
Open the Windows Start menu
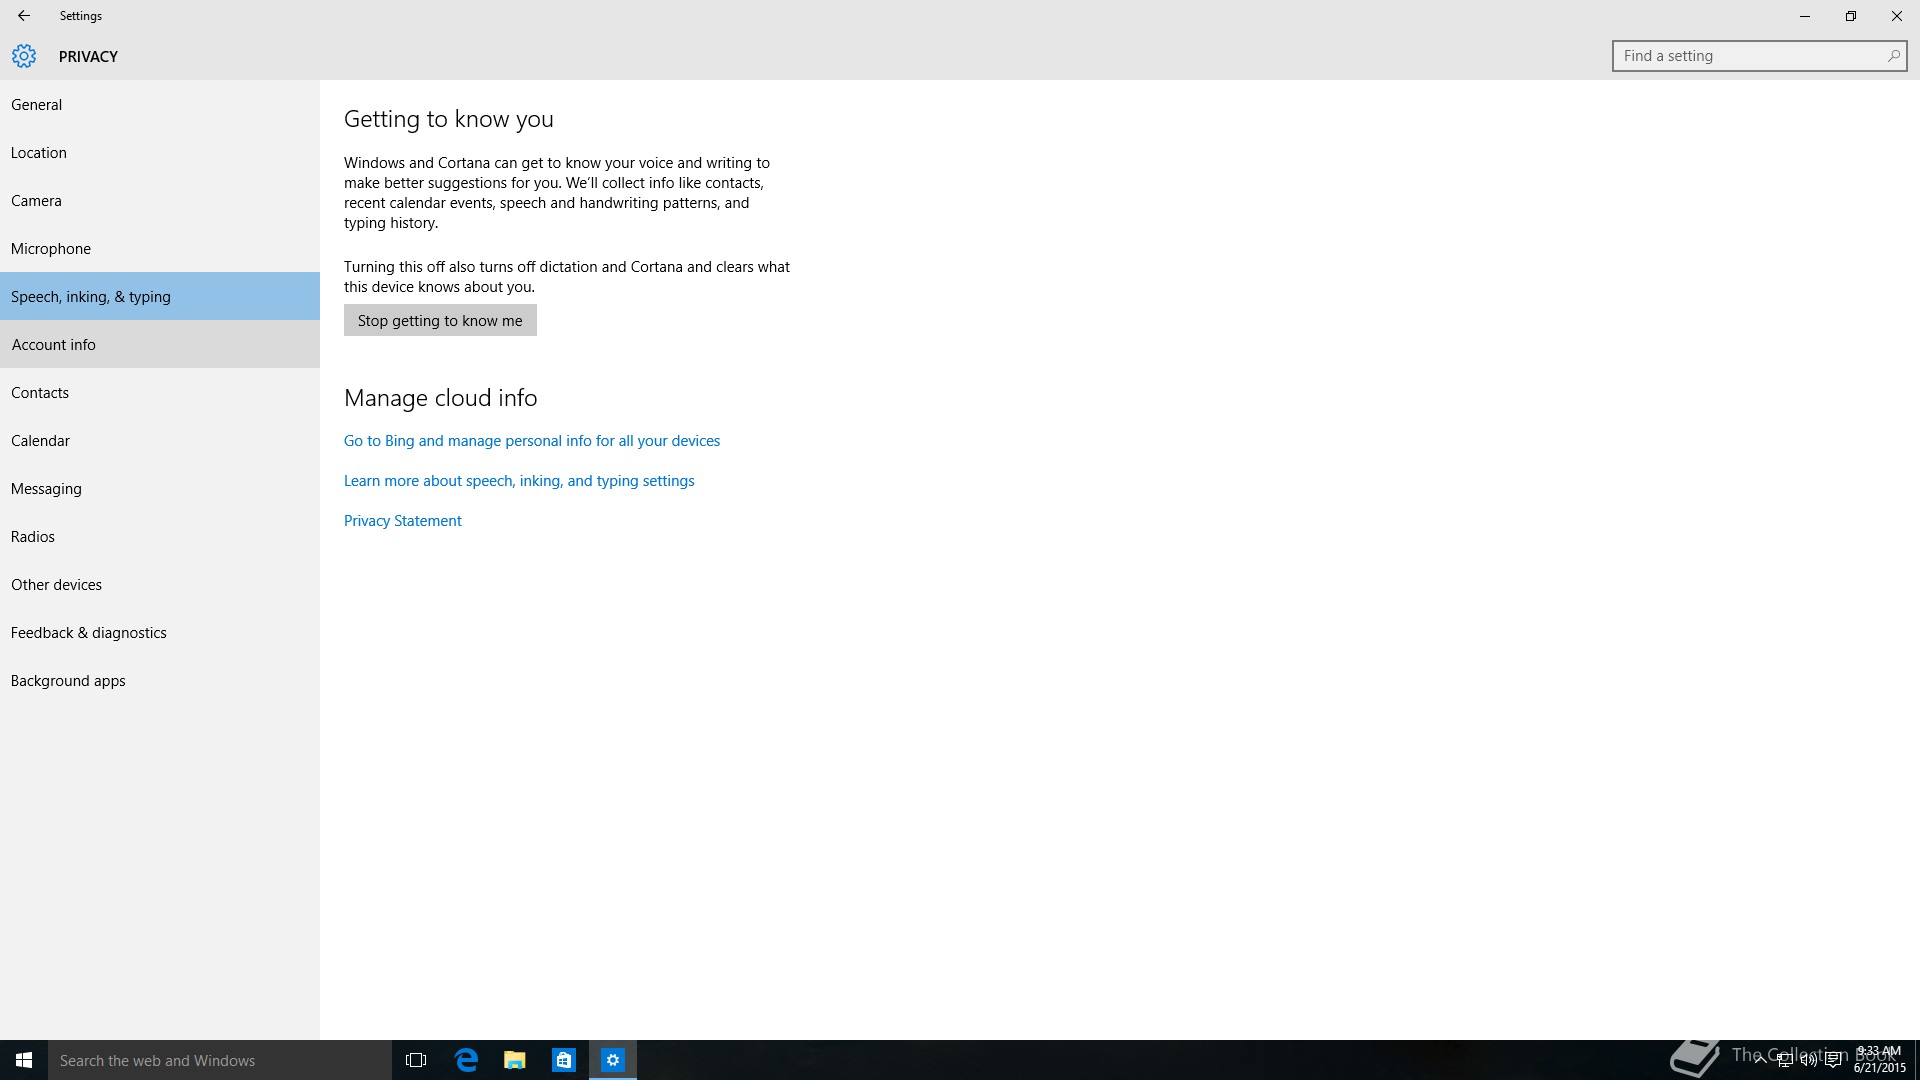click(x=24, y=1060)
